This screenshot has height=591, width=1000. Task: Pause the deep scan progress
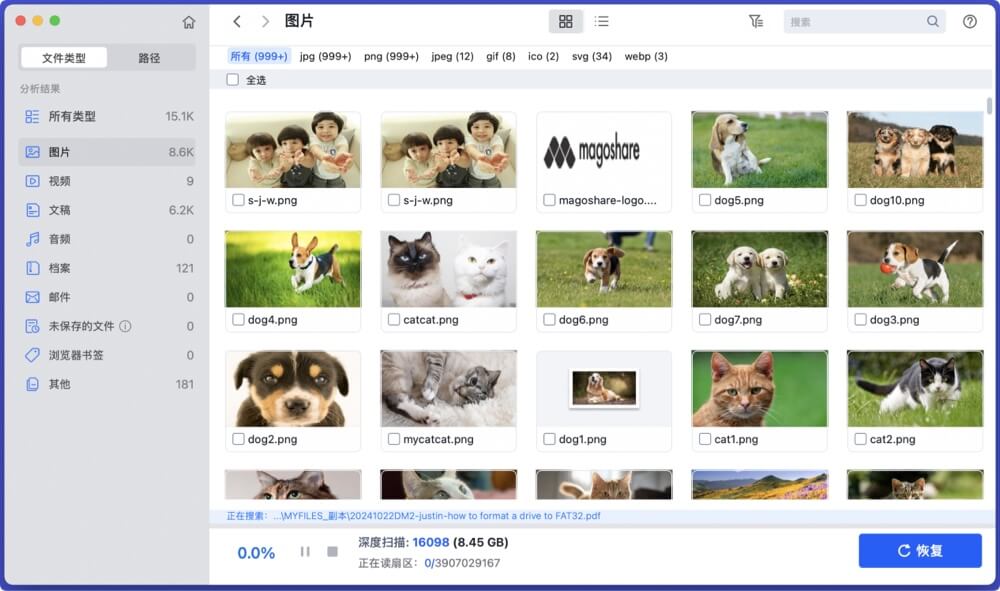tap(305, 550)
